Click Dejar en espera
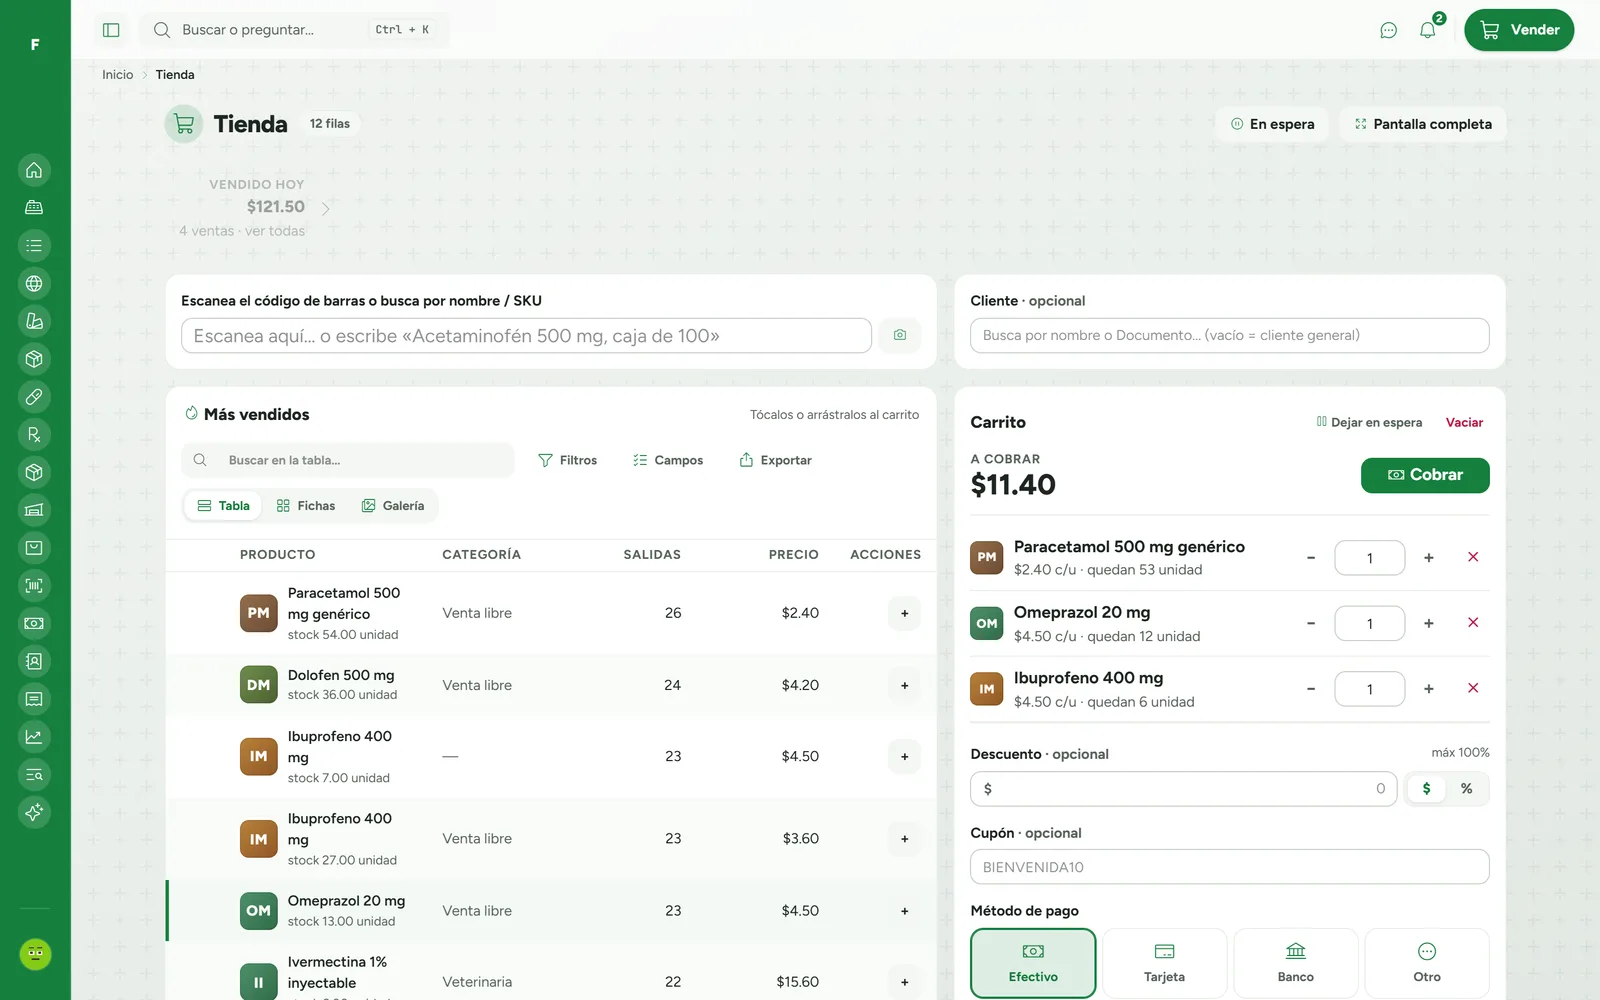Image resolution: width=1600 pixels, height=1000 pixels. (1370, 423)
